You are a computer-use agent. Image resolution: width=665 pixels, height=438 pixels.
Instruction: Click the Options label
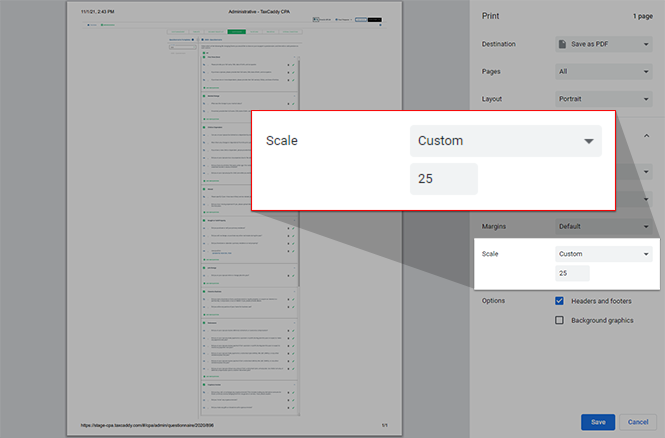[x=493, y=301]
